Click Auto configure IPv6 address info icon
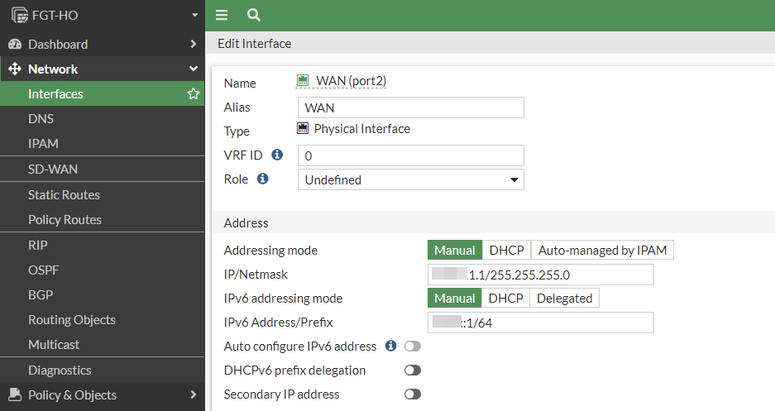This screenshot has width=775, height=411. click(391, 346)
